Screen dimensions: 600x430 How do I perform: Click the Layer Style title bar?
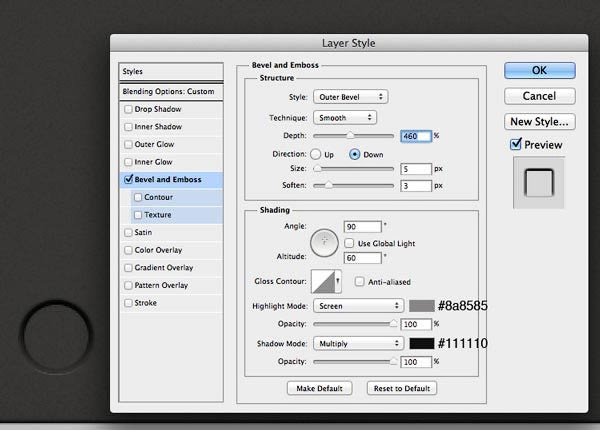349,43
